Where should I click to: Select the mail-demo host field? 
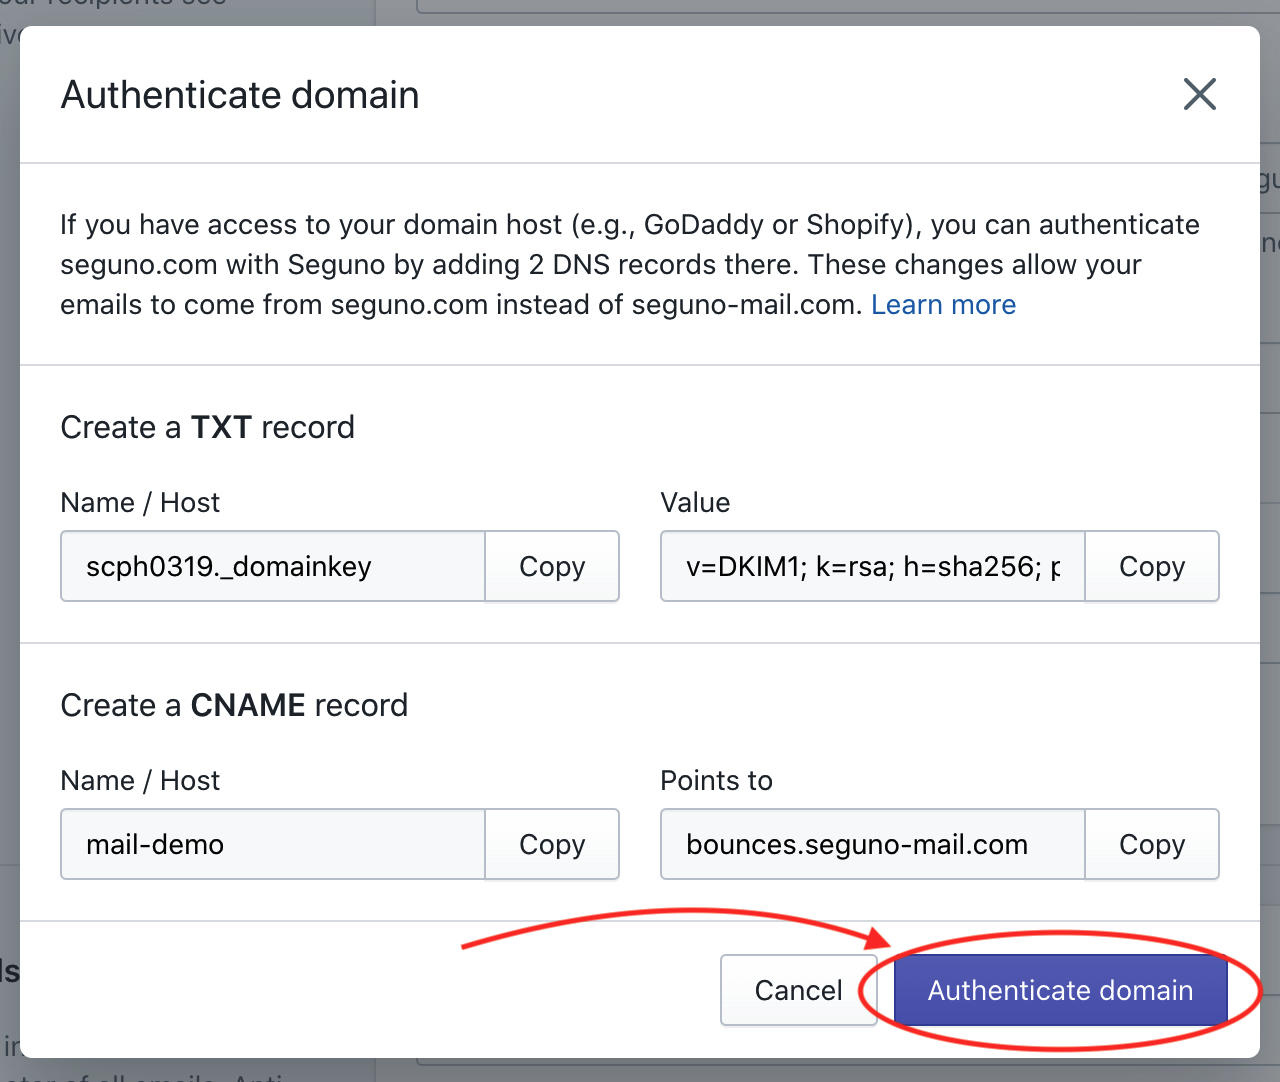coord(273,844)
